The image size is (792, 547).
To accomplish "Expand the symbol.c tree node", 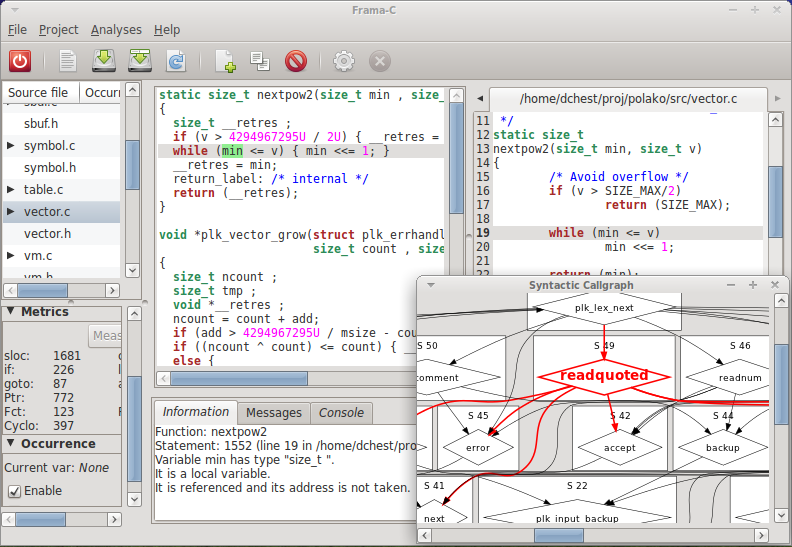I will (11, 145).
